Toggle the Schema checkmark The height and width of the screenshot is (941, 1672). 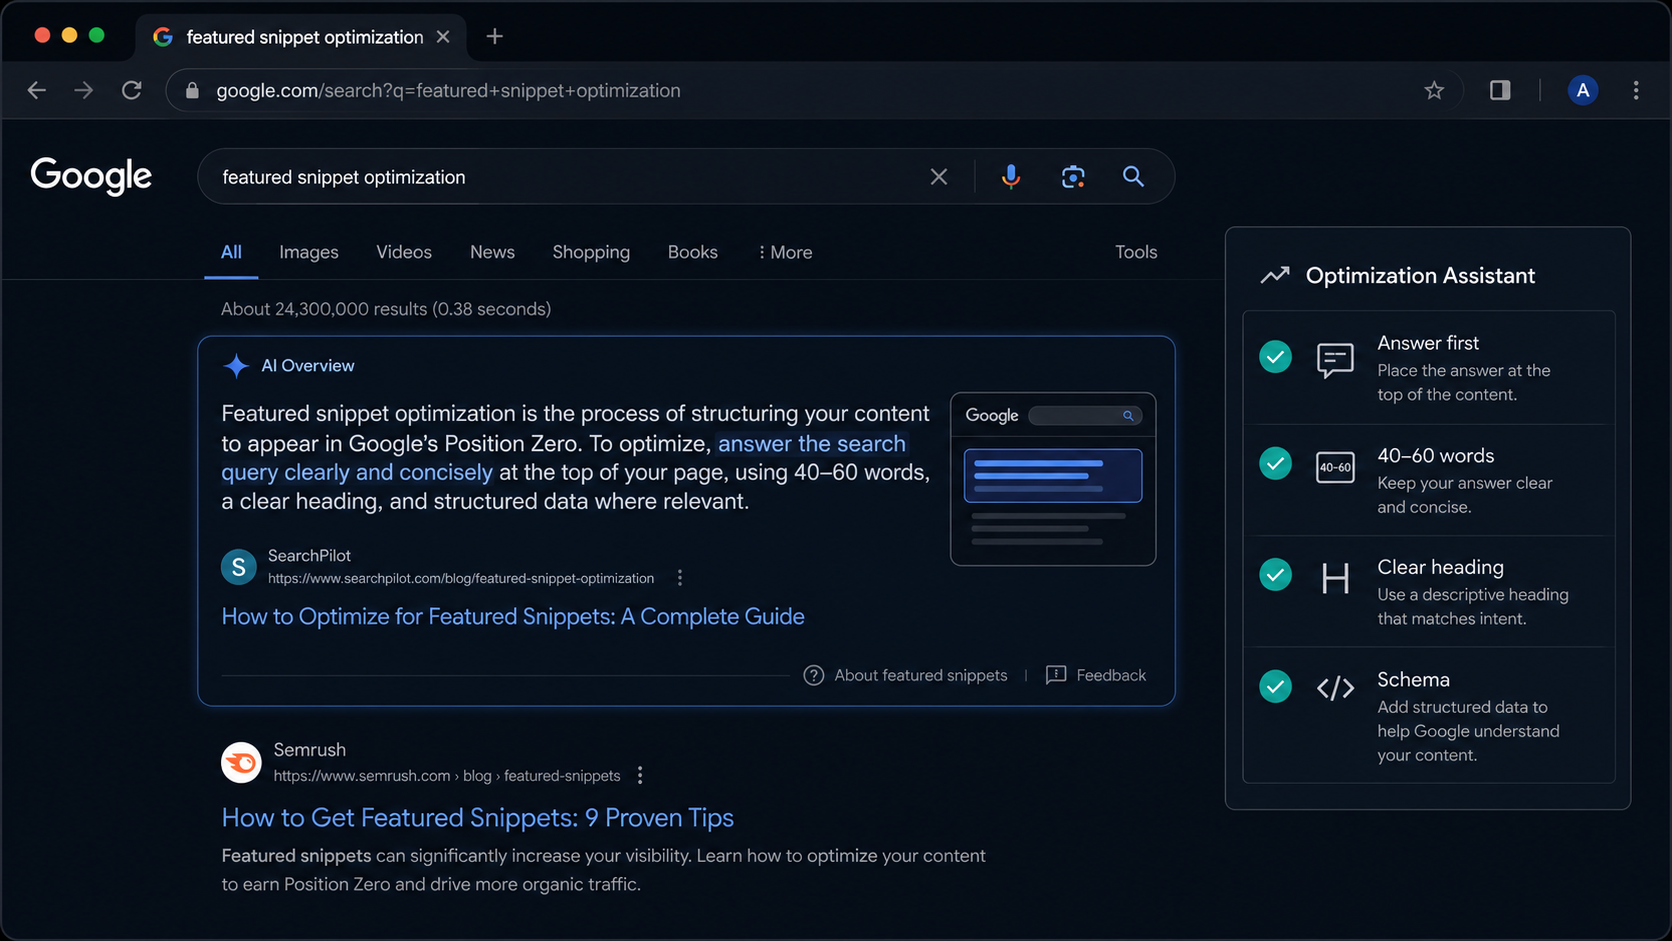click(1275, 687)
